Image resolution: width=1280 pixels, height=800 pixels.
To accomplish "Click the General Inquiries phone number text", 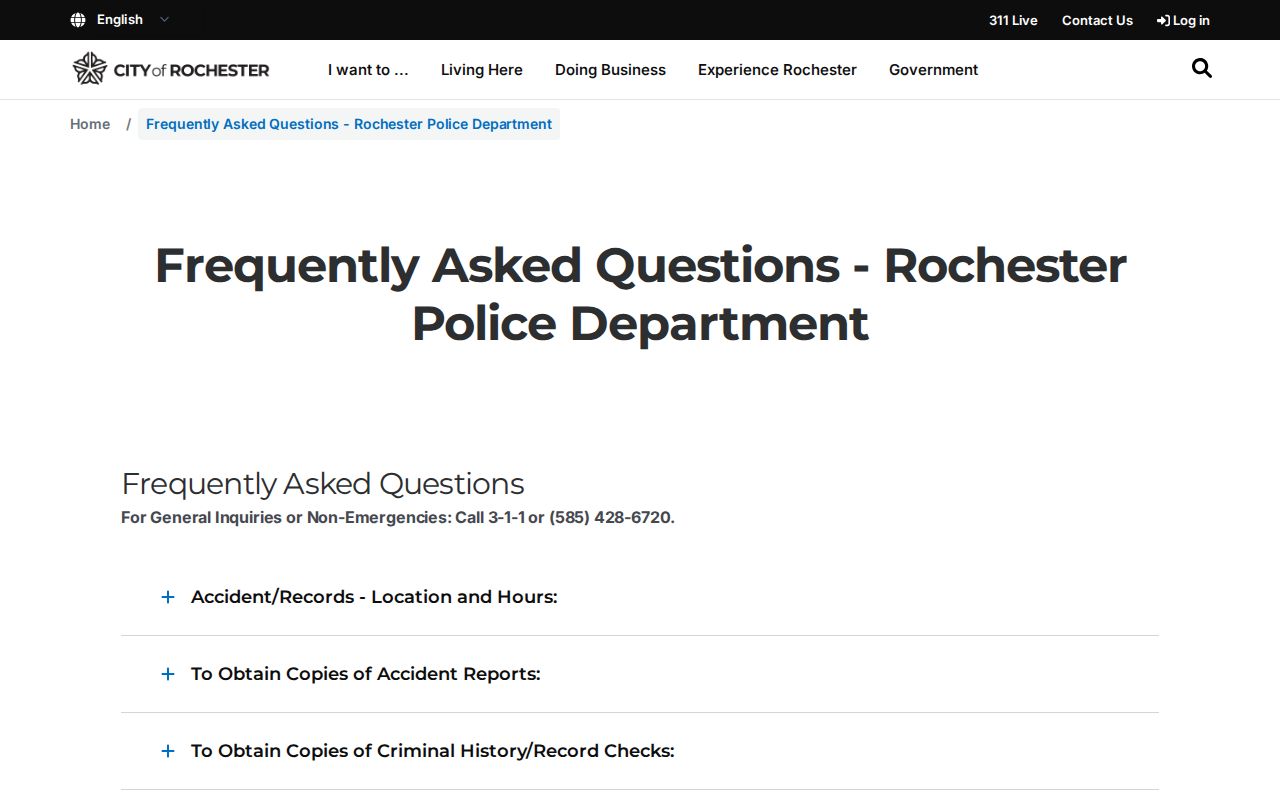I will pyautogui.click(x=398, y=517).
